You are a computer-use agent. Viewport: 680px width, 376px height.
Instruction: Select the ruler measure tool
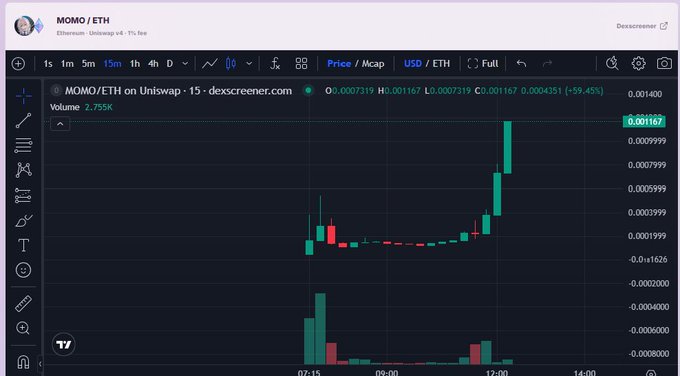point(23,304)
